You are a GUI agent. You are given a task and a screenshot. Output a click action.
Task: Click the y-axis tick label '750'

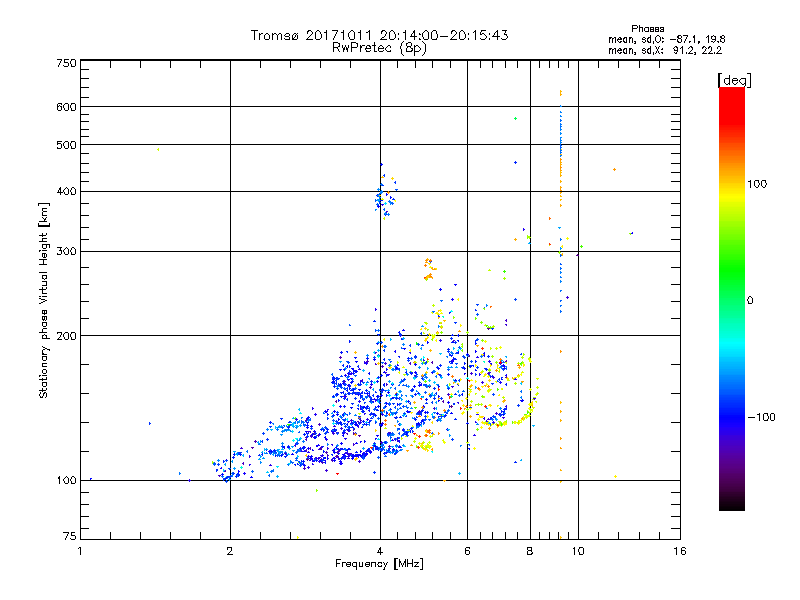pyautogui.click(x=67, y=63)
